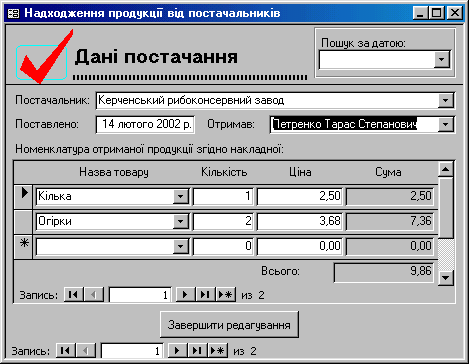The height and width of the screenshot is (364, 469).
Task: Click the Ціна field showing 2,50
Action: tap(299, 196)
